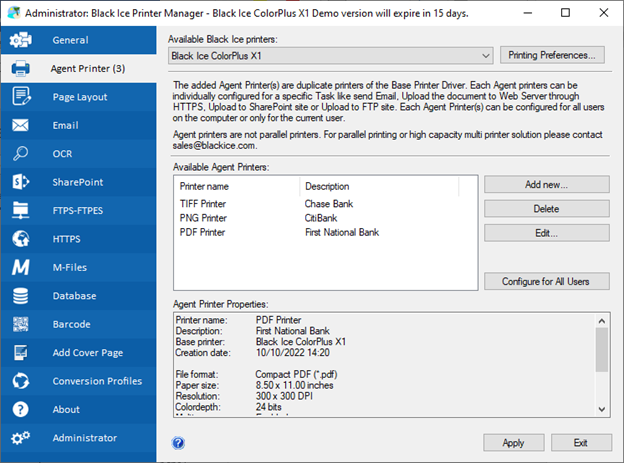Click the SharePoint icon in sidebar
This screenshot has width=624, height=463.
click(x=20, y=182)
